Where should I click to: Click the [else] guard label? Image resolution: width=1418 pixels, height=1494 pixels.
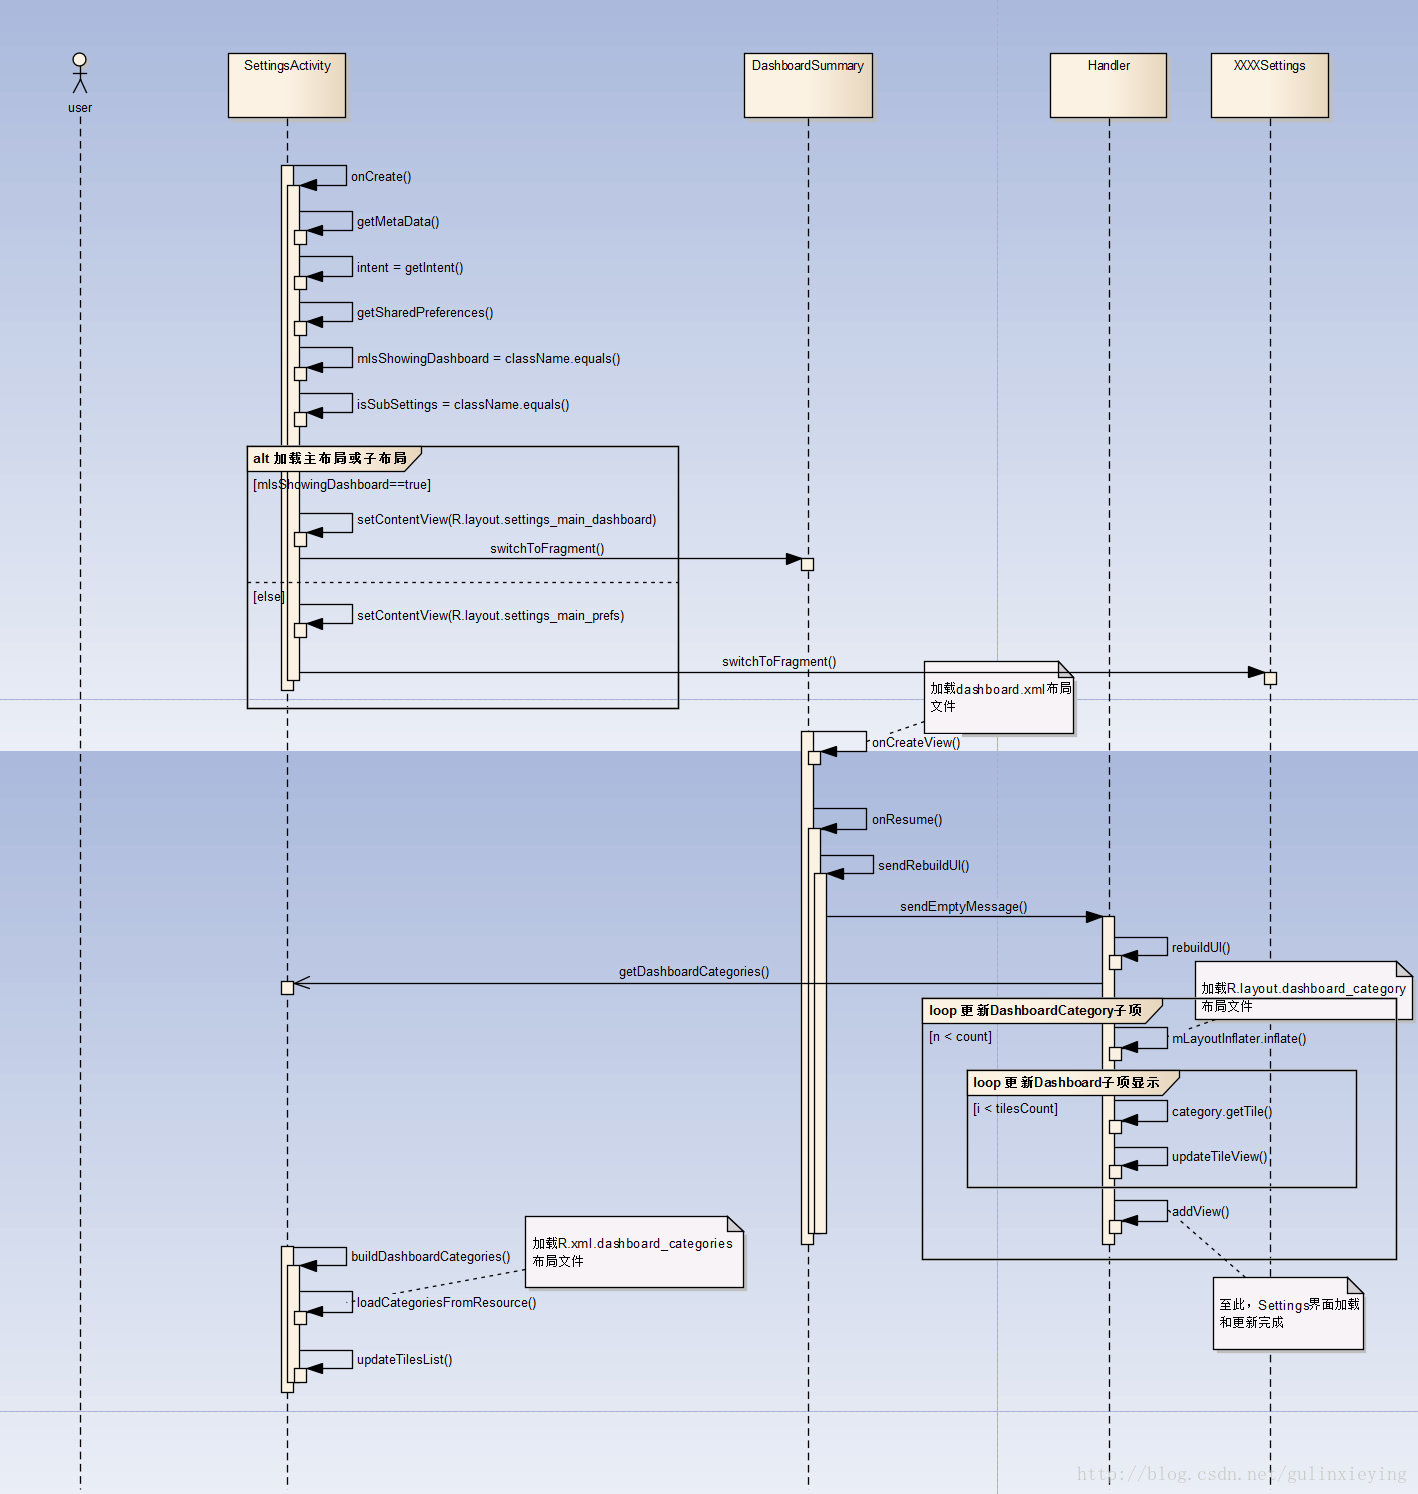click(269, 597)
